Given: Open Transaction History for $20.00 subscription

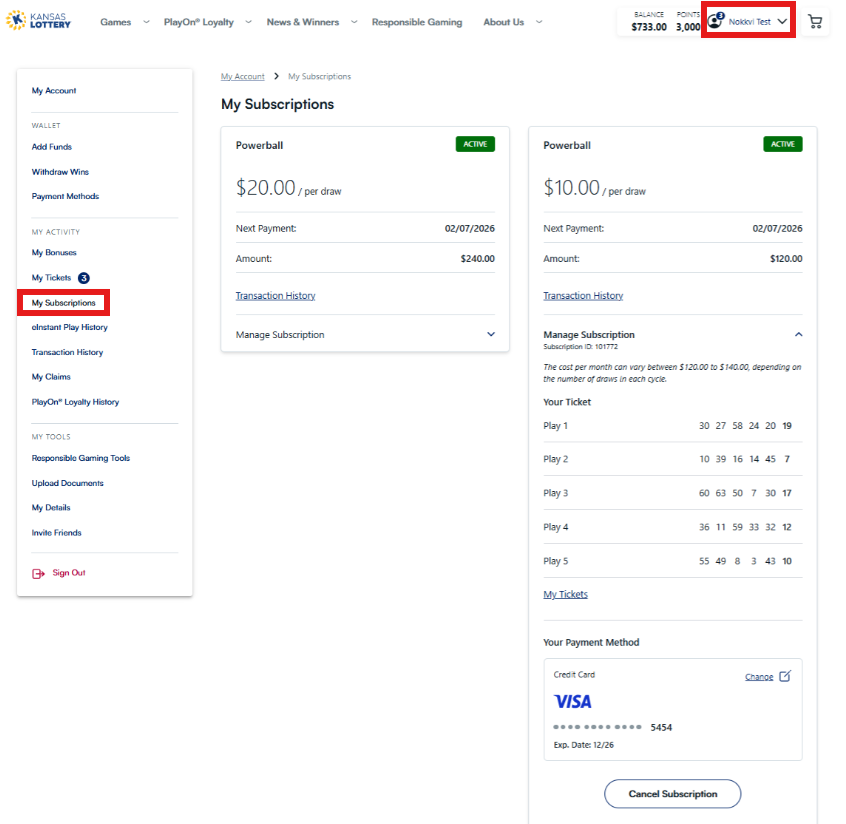Looking at the screenshot, I should (x=275, y=296).
